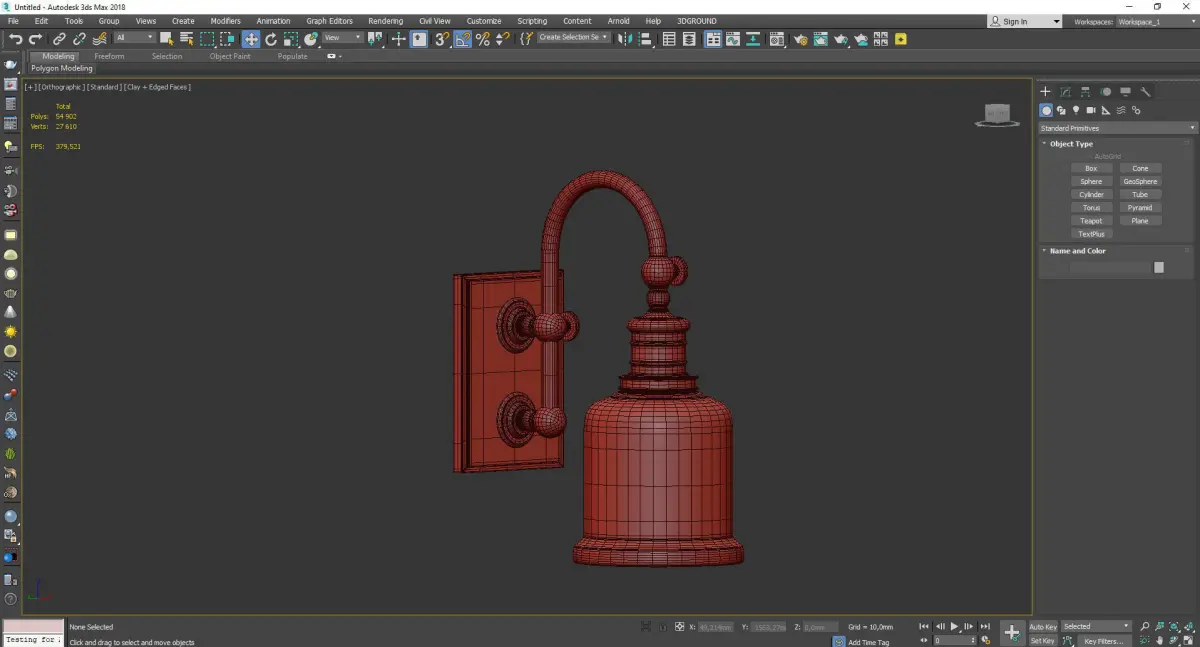Open the Sign In dropdown
Viewport: 1200px width, 647px height.
(x=1025, y=21)
